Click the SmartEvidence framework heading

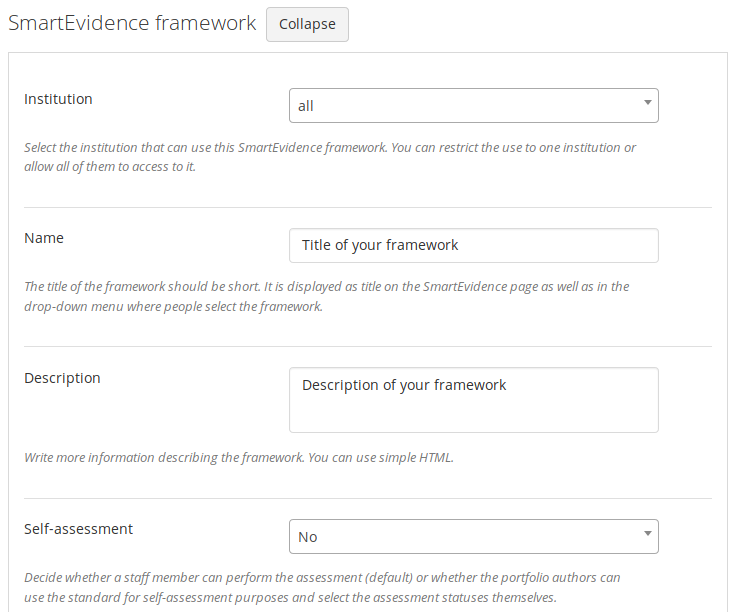click(132, 23)
